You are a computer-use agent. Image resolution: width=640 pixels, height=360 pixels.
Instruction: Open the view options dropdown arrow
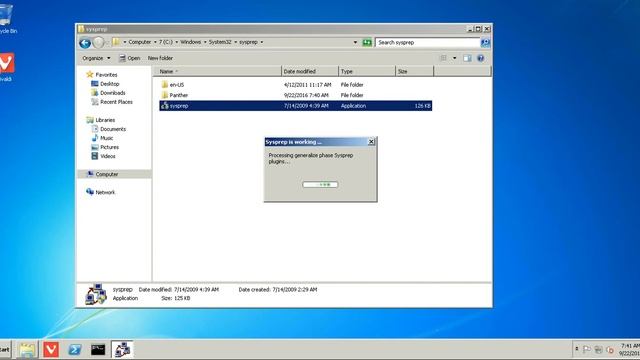(x=454, y=58)
